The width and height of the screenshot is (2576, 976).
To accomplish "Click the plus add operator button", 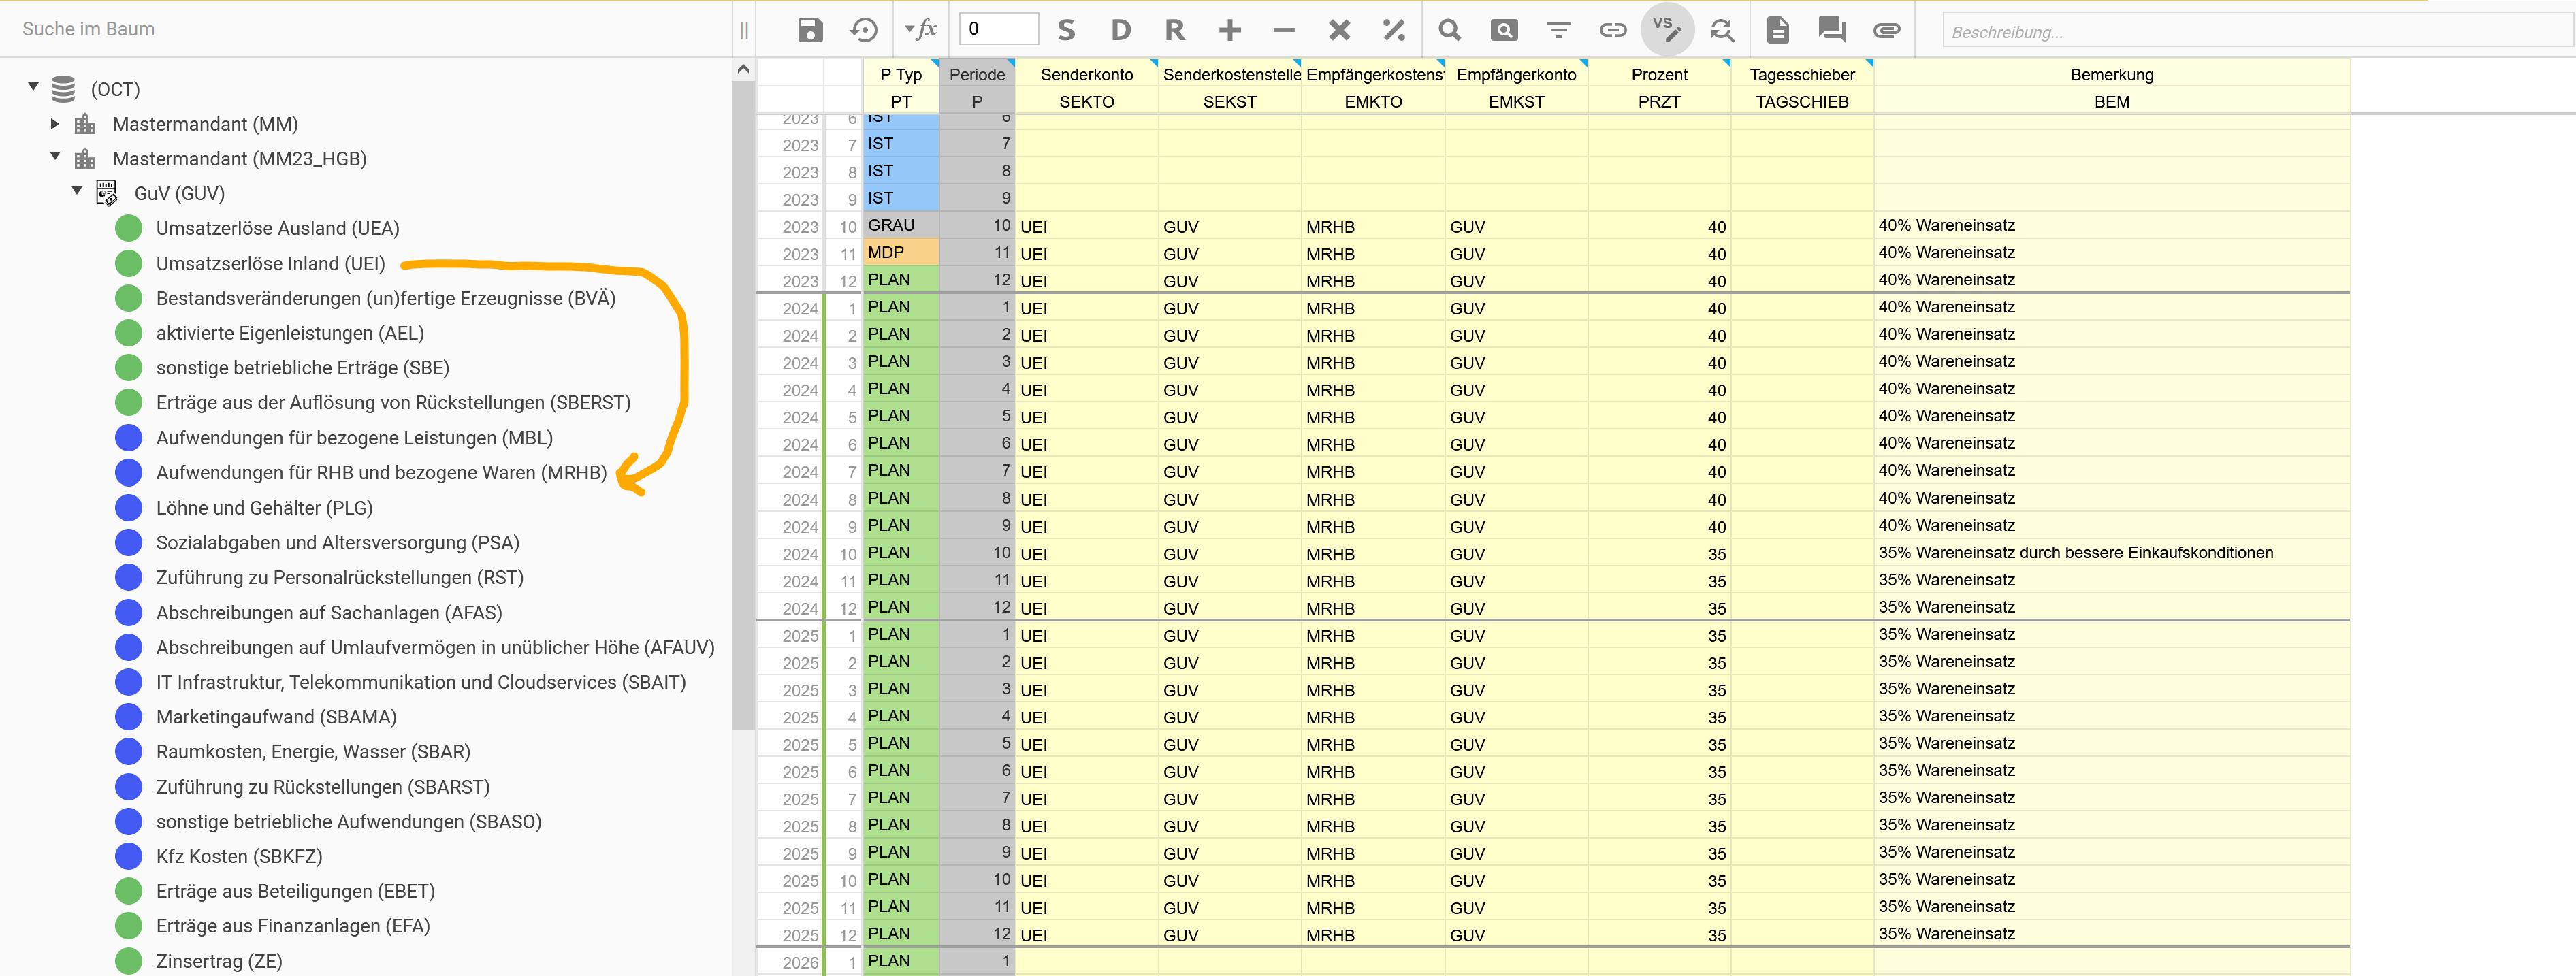I will tap(1230, 30).
